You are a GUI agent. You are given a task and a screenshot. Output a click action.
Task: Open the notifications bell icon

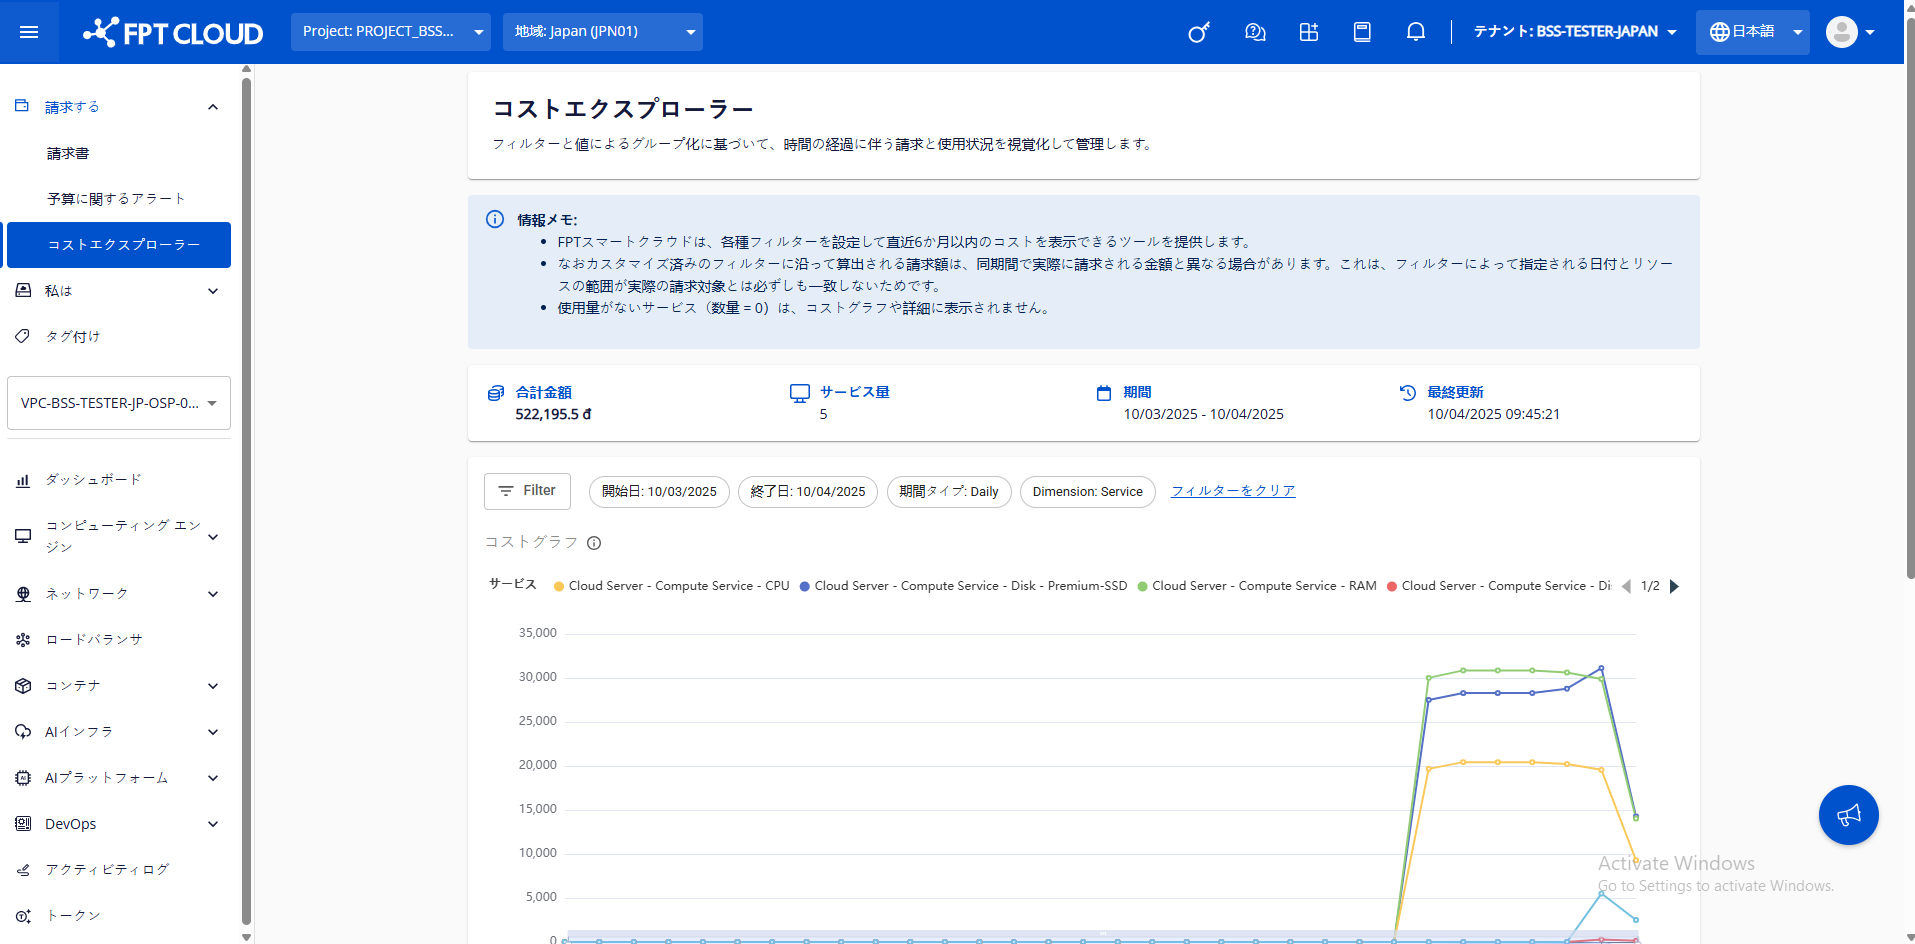point(1416,32)
